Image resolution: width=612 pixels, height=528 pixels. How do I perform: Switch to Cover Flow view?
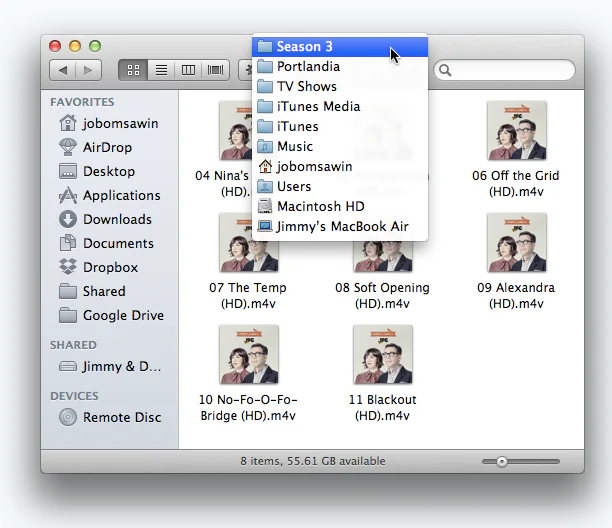pyautogui.click(x=215, y=70)
